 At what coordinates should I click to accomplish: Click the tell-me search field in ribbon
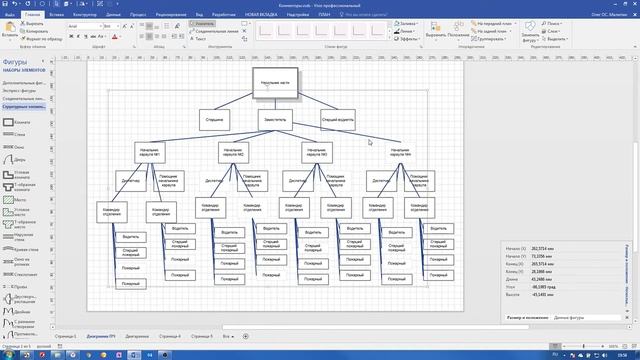click(x=363, y=14)
